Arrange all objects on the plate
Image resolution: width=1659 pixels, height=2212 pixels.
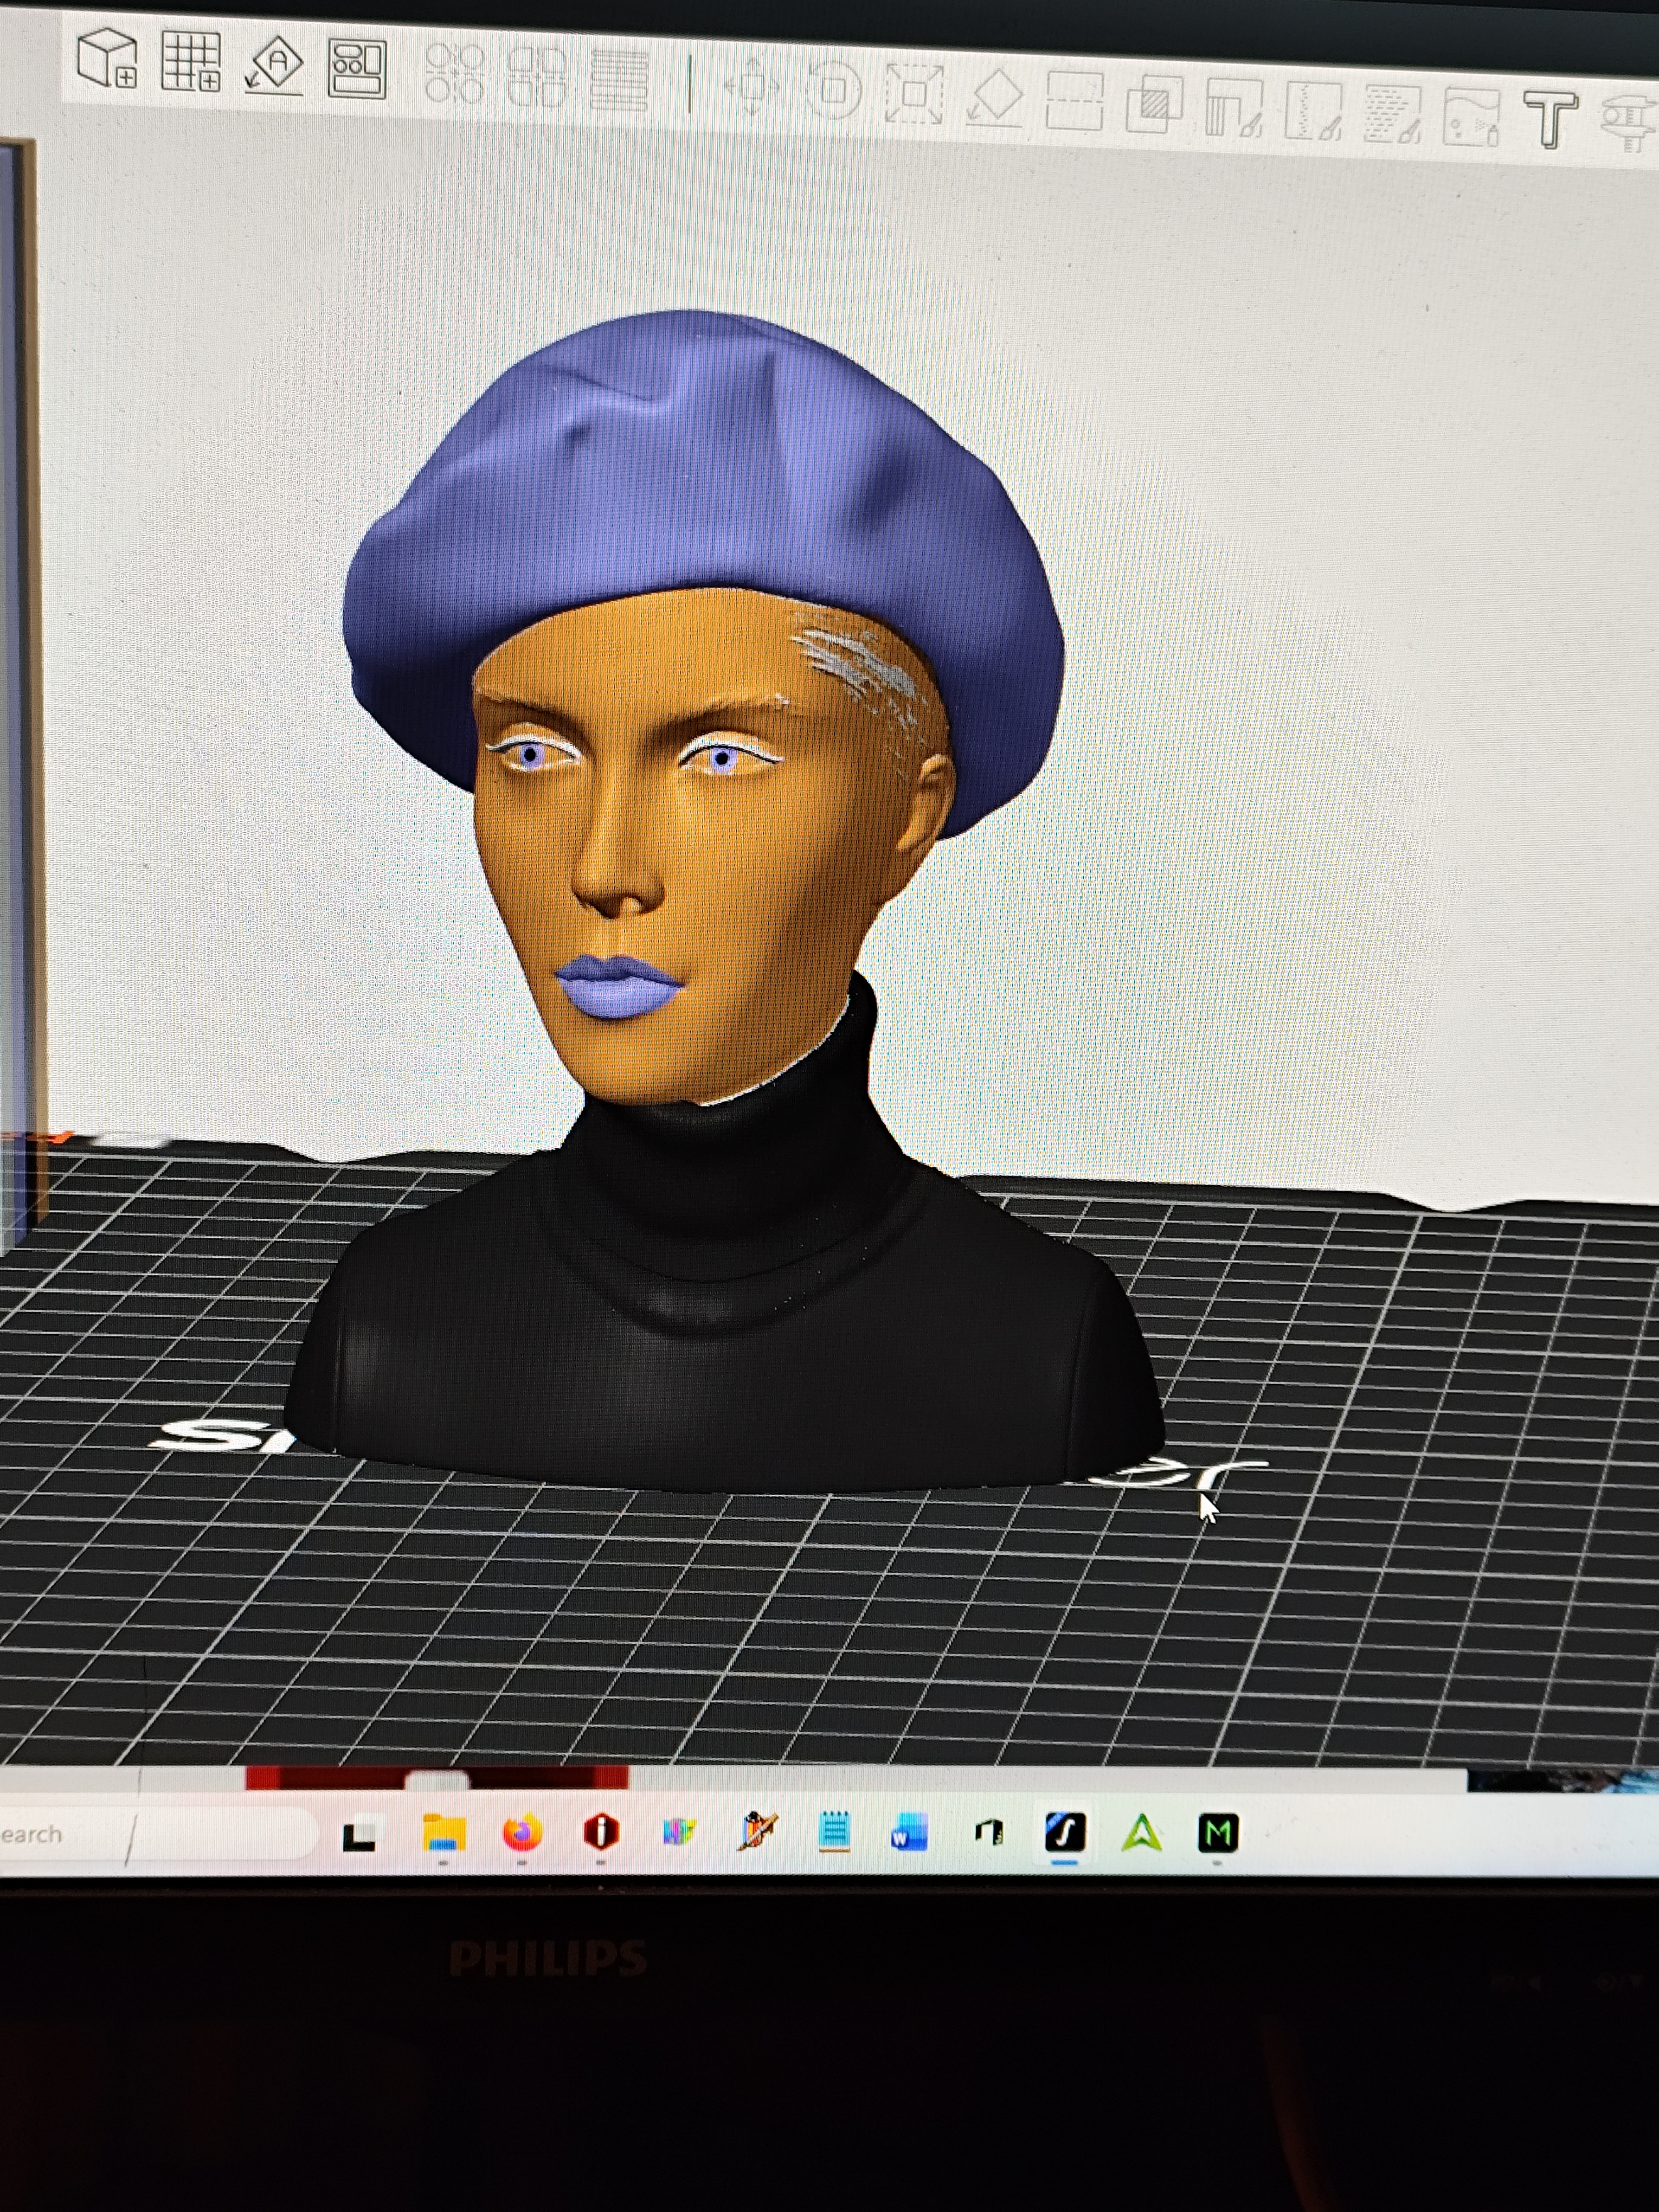pyautogui.click(x=357, y=69)
